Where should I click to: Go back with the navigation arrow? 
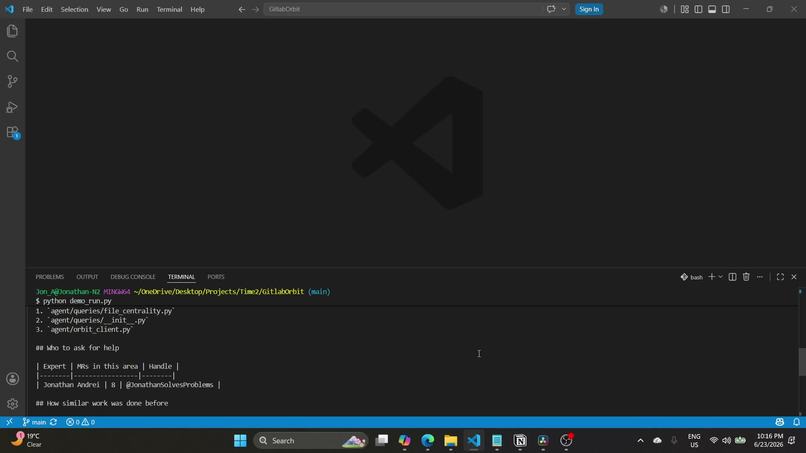242,9
